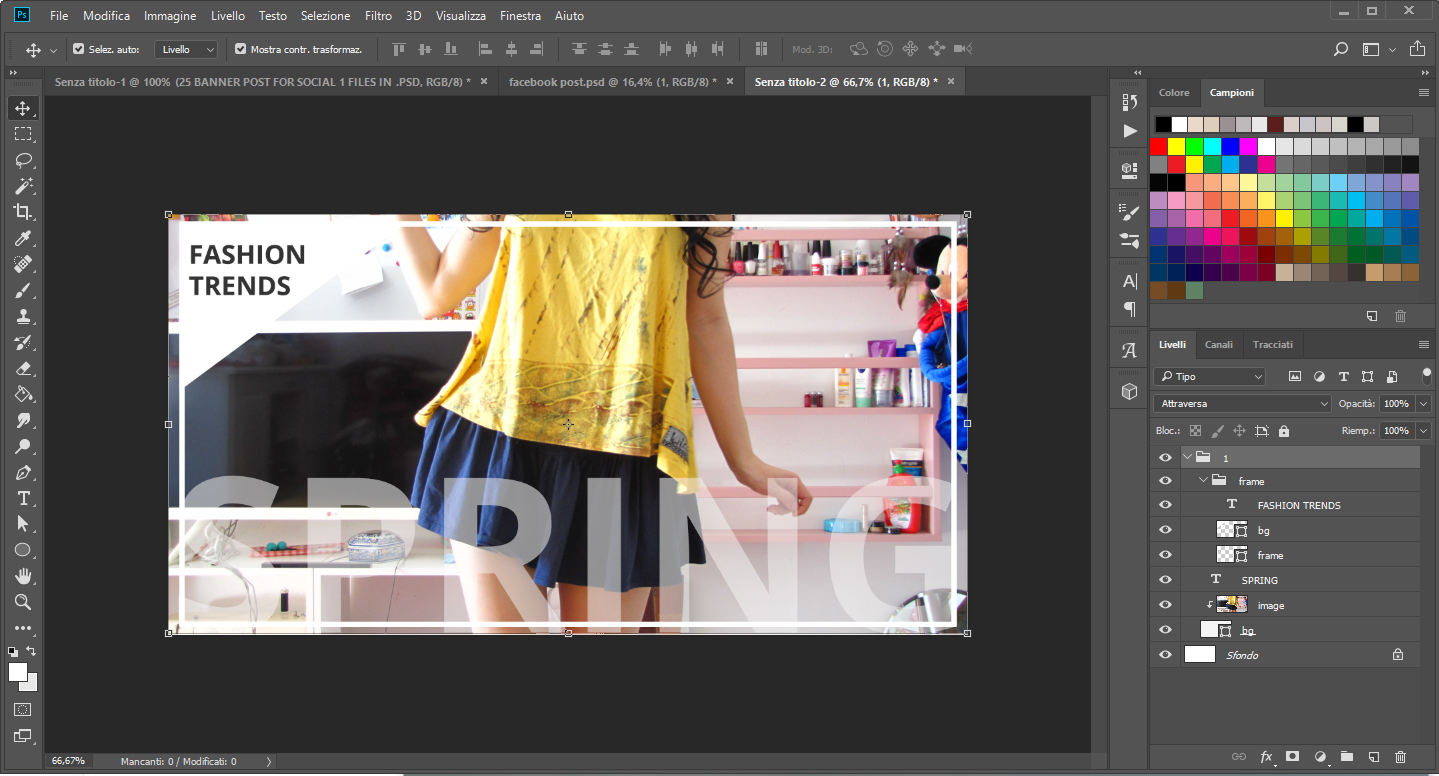Image resolution: width=1439 pixels, height=776 pixels.
Task: Pick the pure red swatch
Action: (1159, 147)
